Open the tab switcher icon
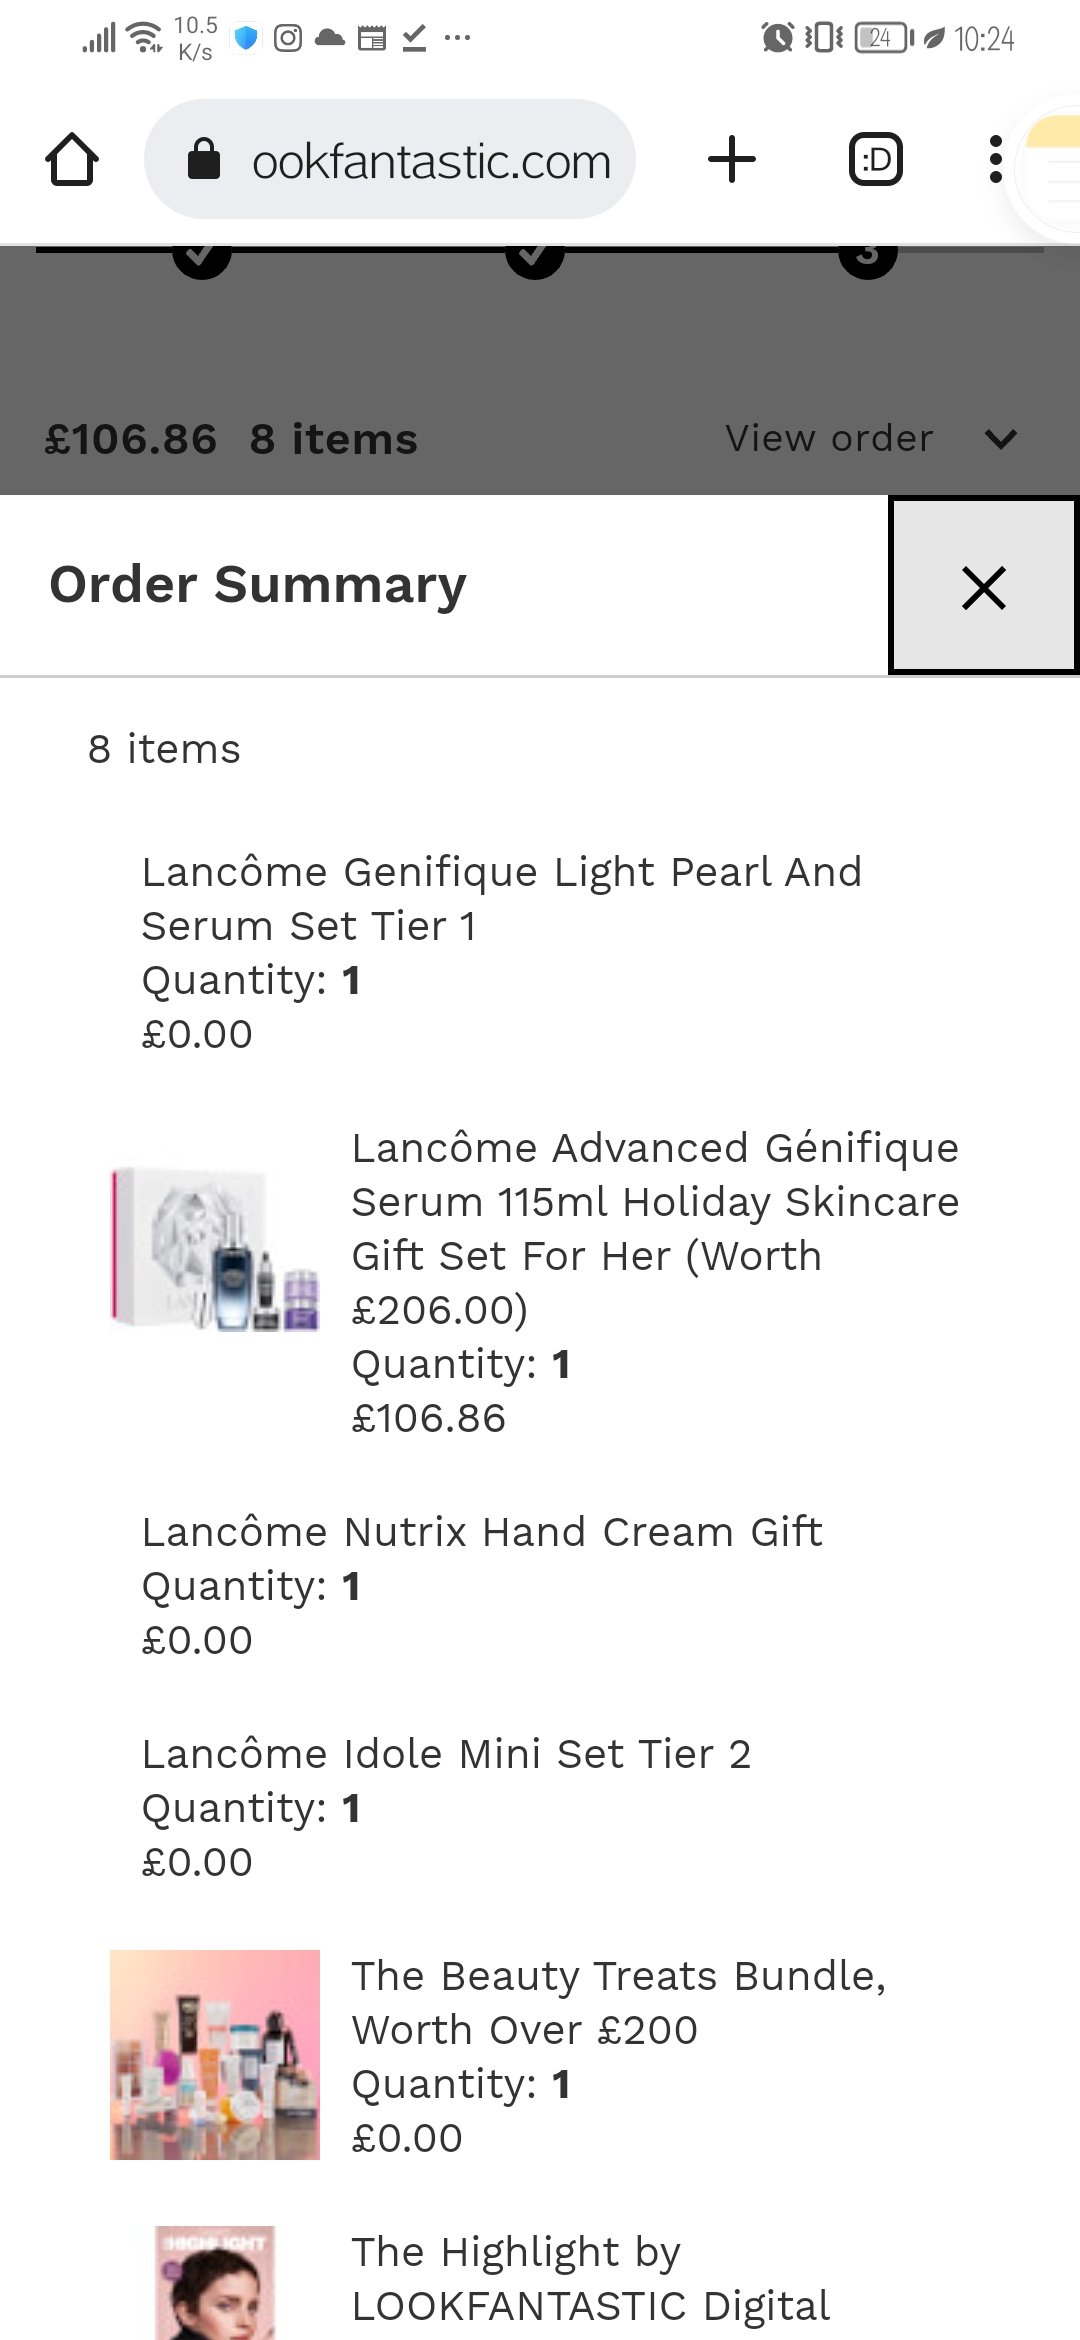 point(875,160)
